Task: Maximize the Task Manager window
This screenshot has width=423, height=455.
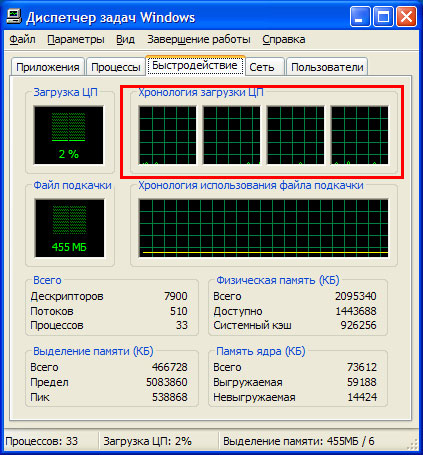Action: pyautogui.click(x=383, y=17)
